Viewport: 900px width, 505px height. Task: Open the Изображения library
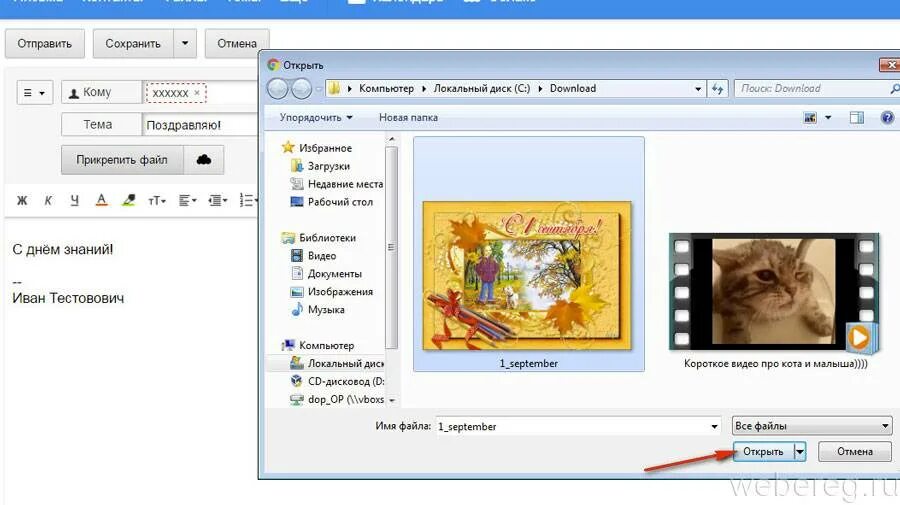[x=340, y=292]
